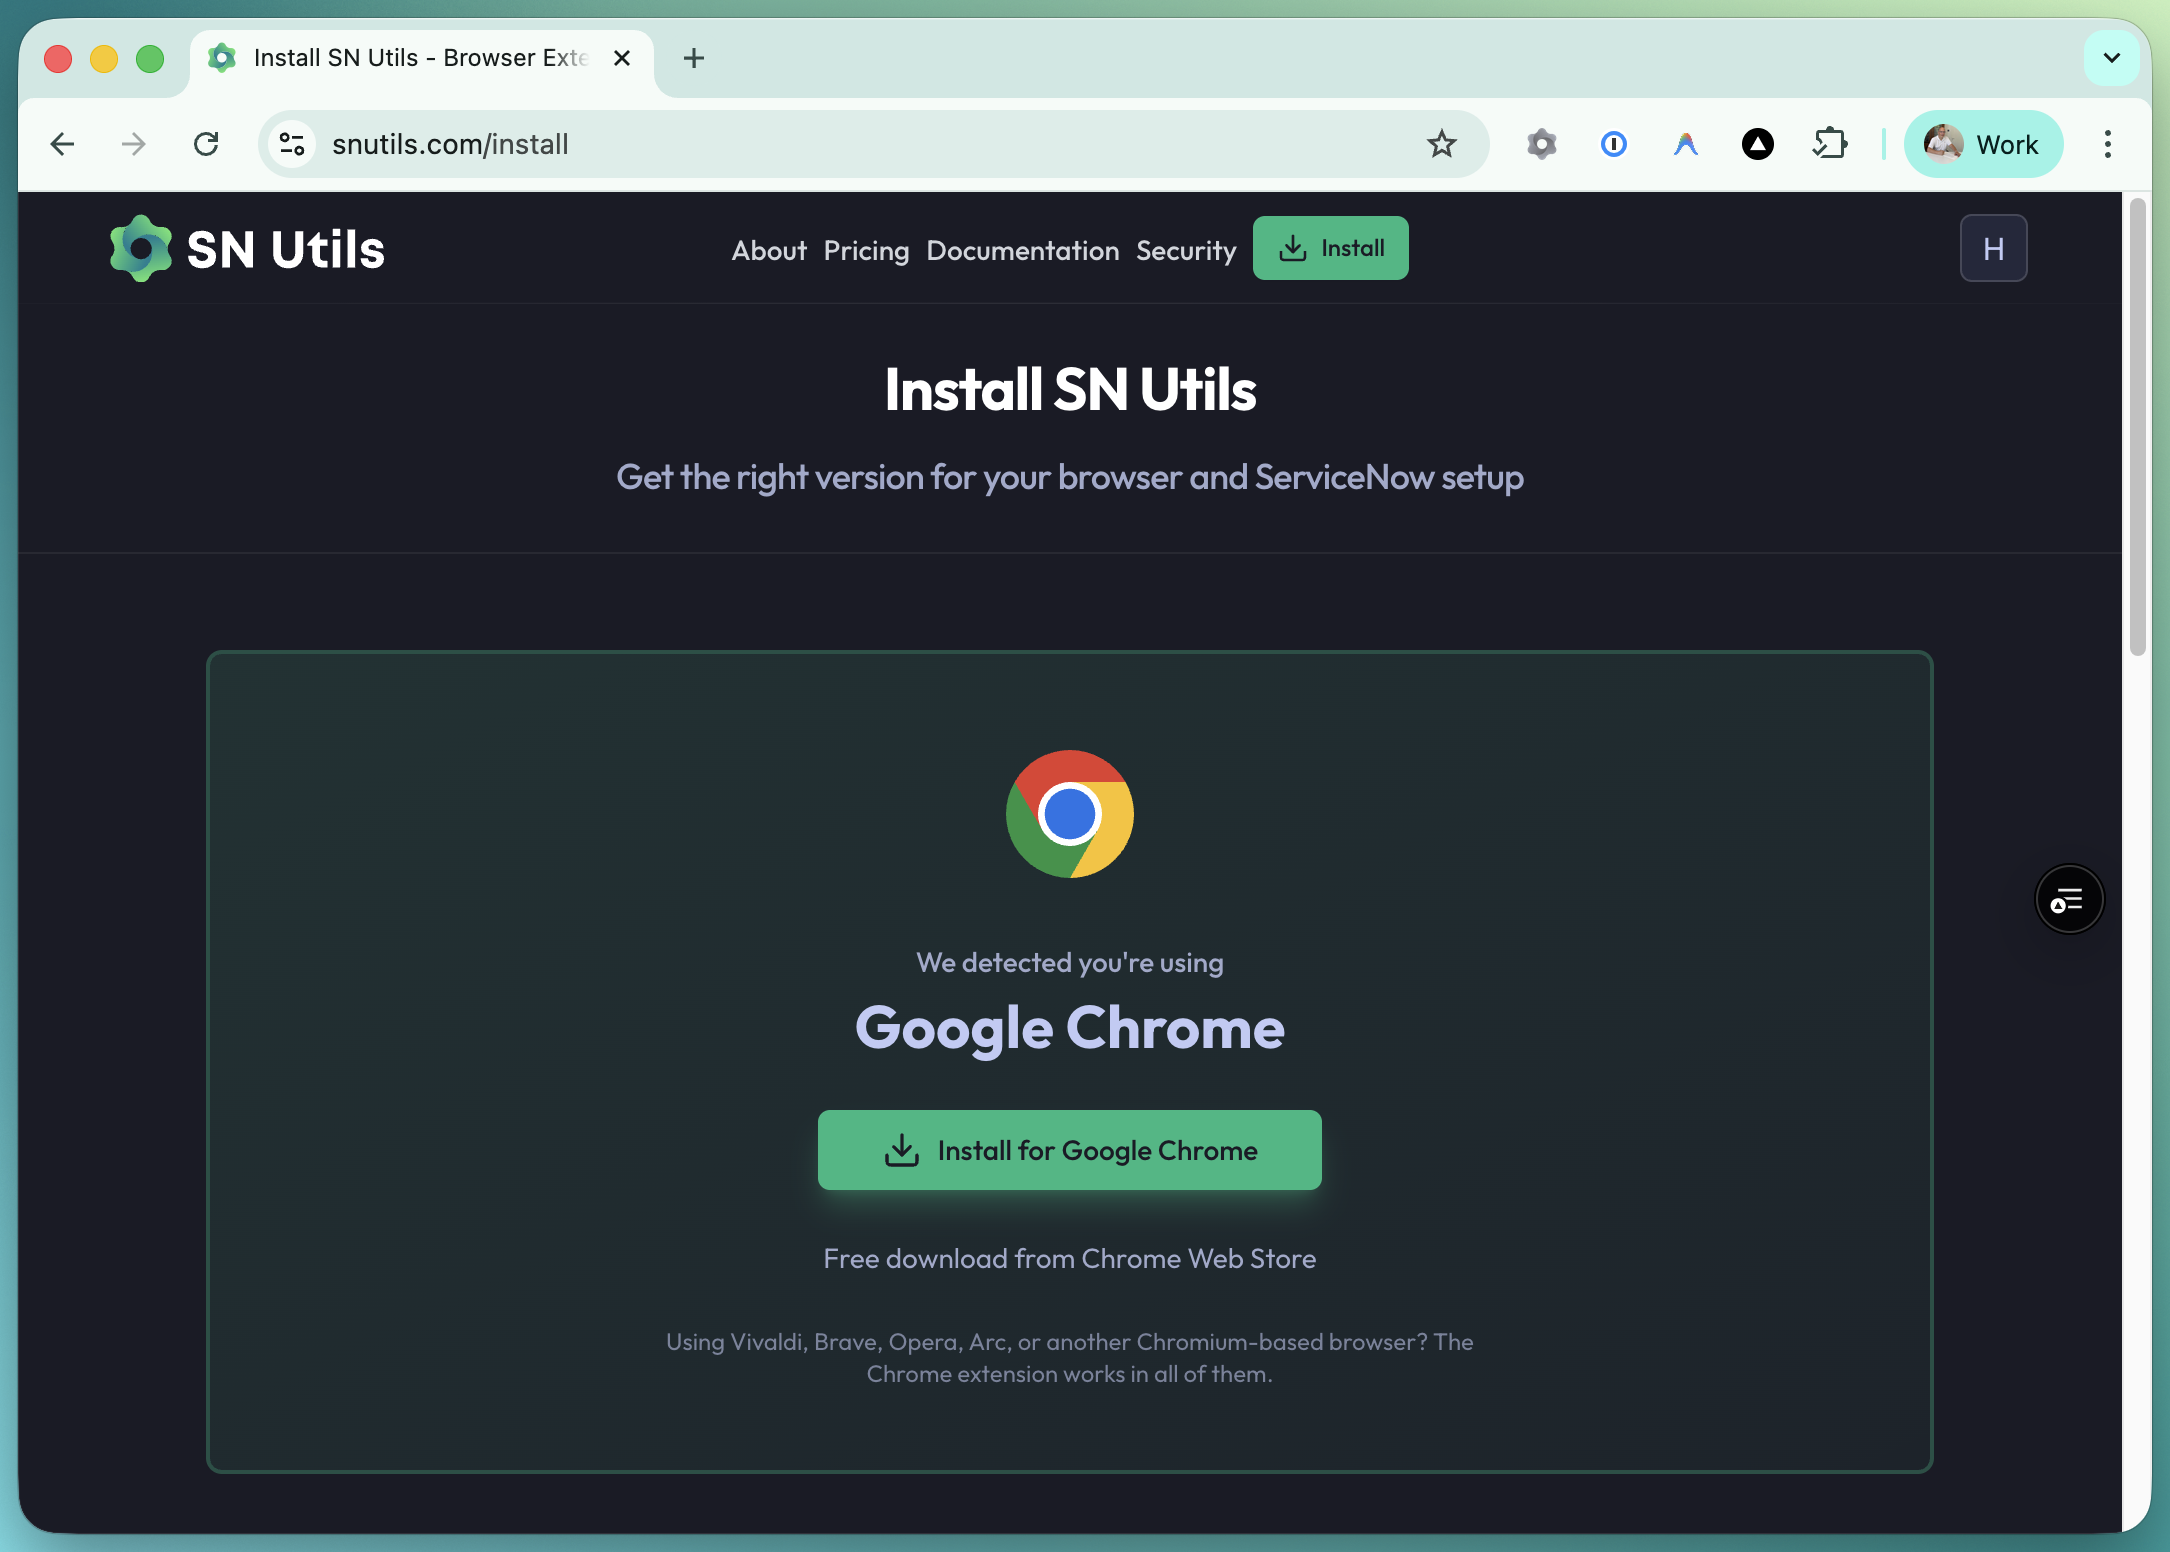The width and height of the screenshot is (2170, 1552).
Task: Click the colorful A-shaped extension icon
Action: (1684, 144)
